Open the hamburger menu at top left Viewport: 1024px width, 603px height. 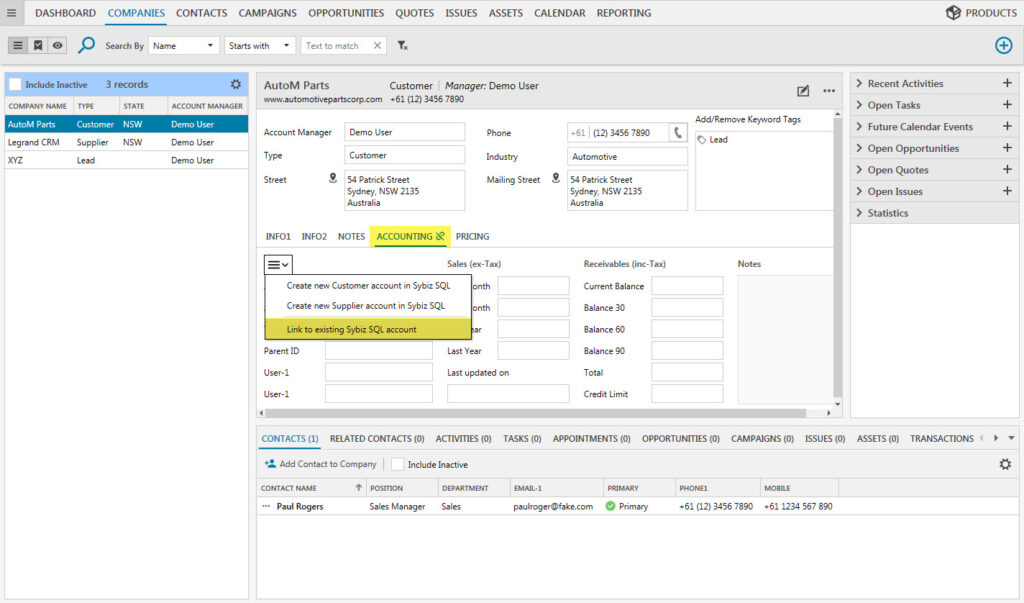click(11, 13)
